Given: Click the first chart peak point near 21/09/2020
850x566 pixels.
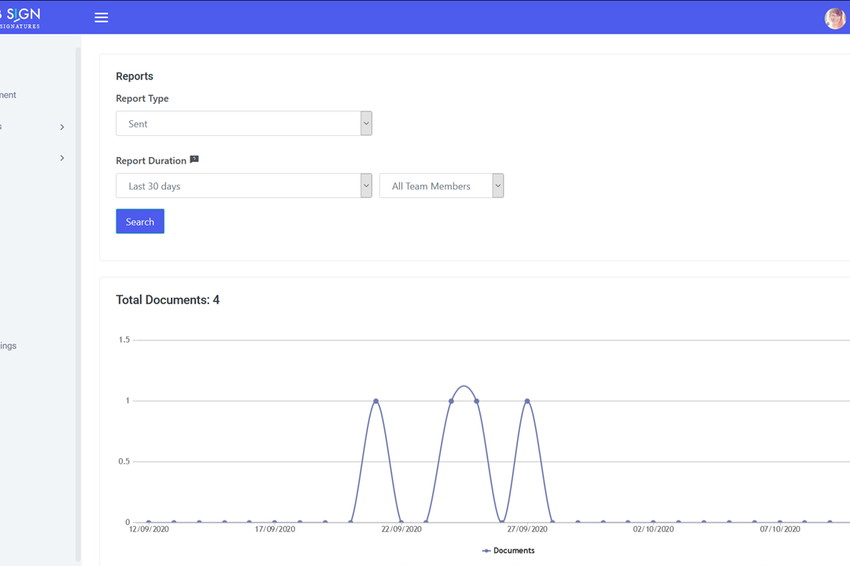Looking at the screenshot, I should tap(376, 401).
